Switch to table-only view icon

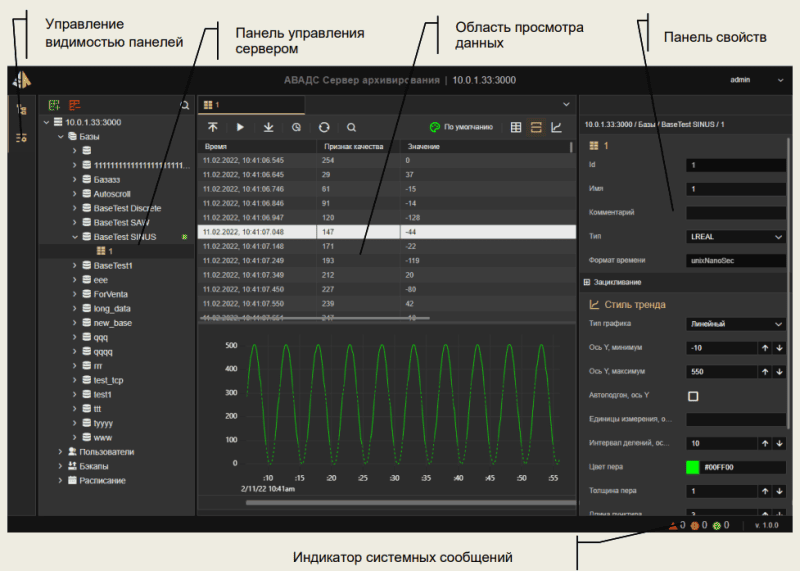click(x=516, y=128)
